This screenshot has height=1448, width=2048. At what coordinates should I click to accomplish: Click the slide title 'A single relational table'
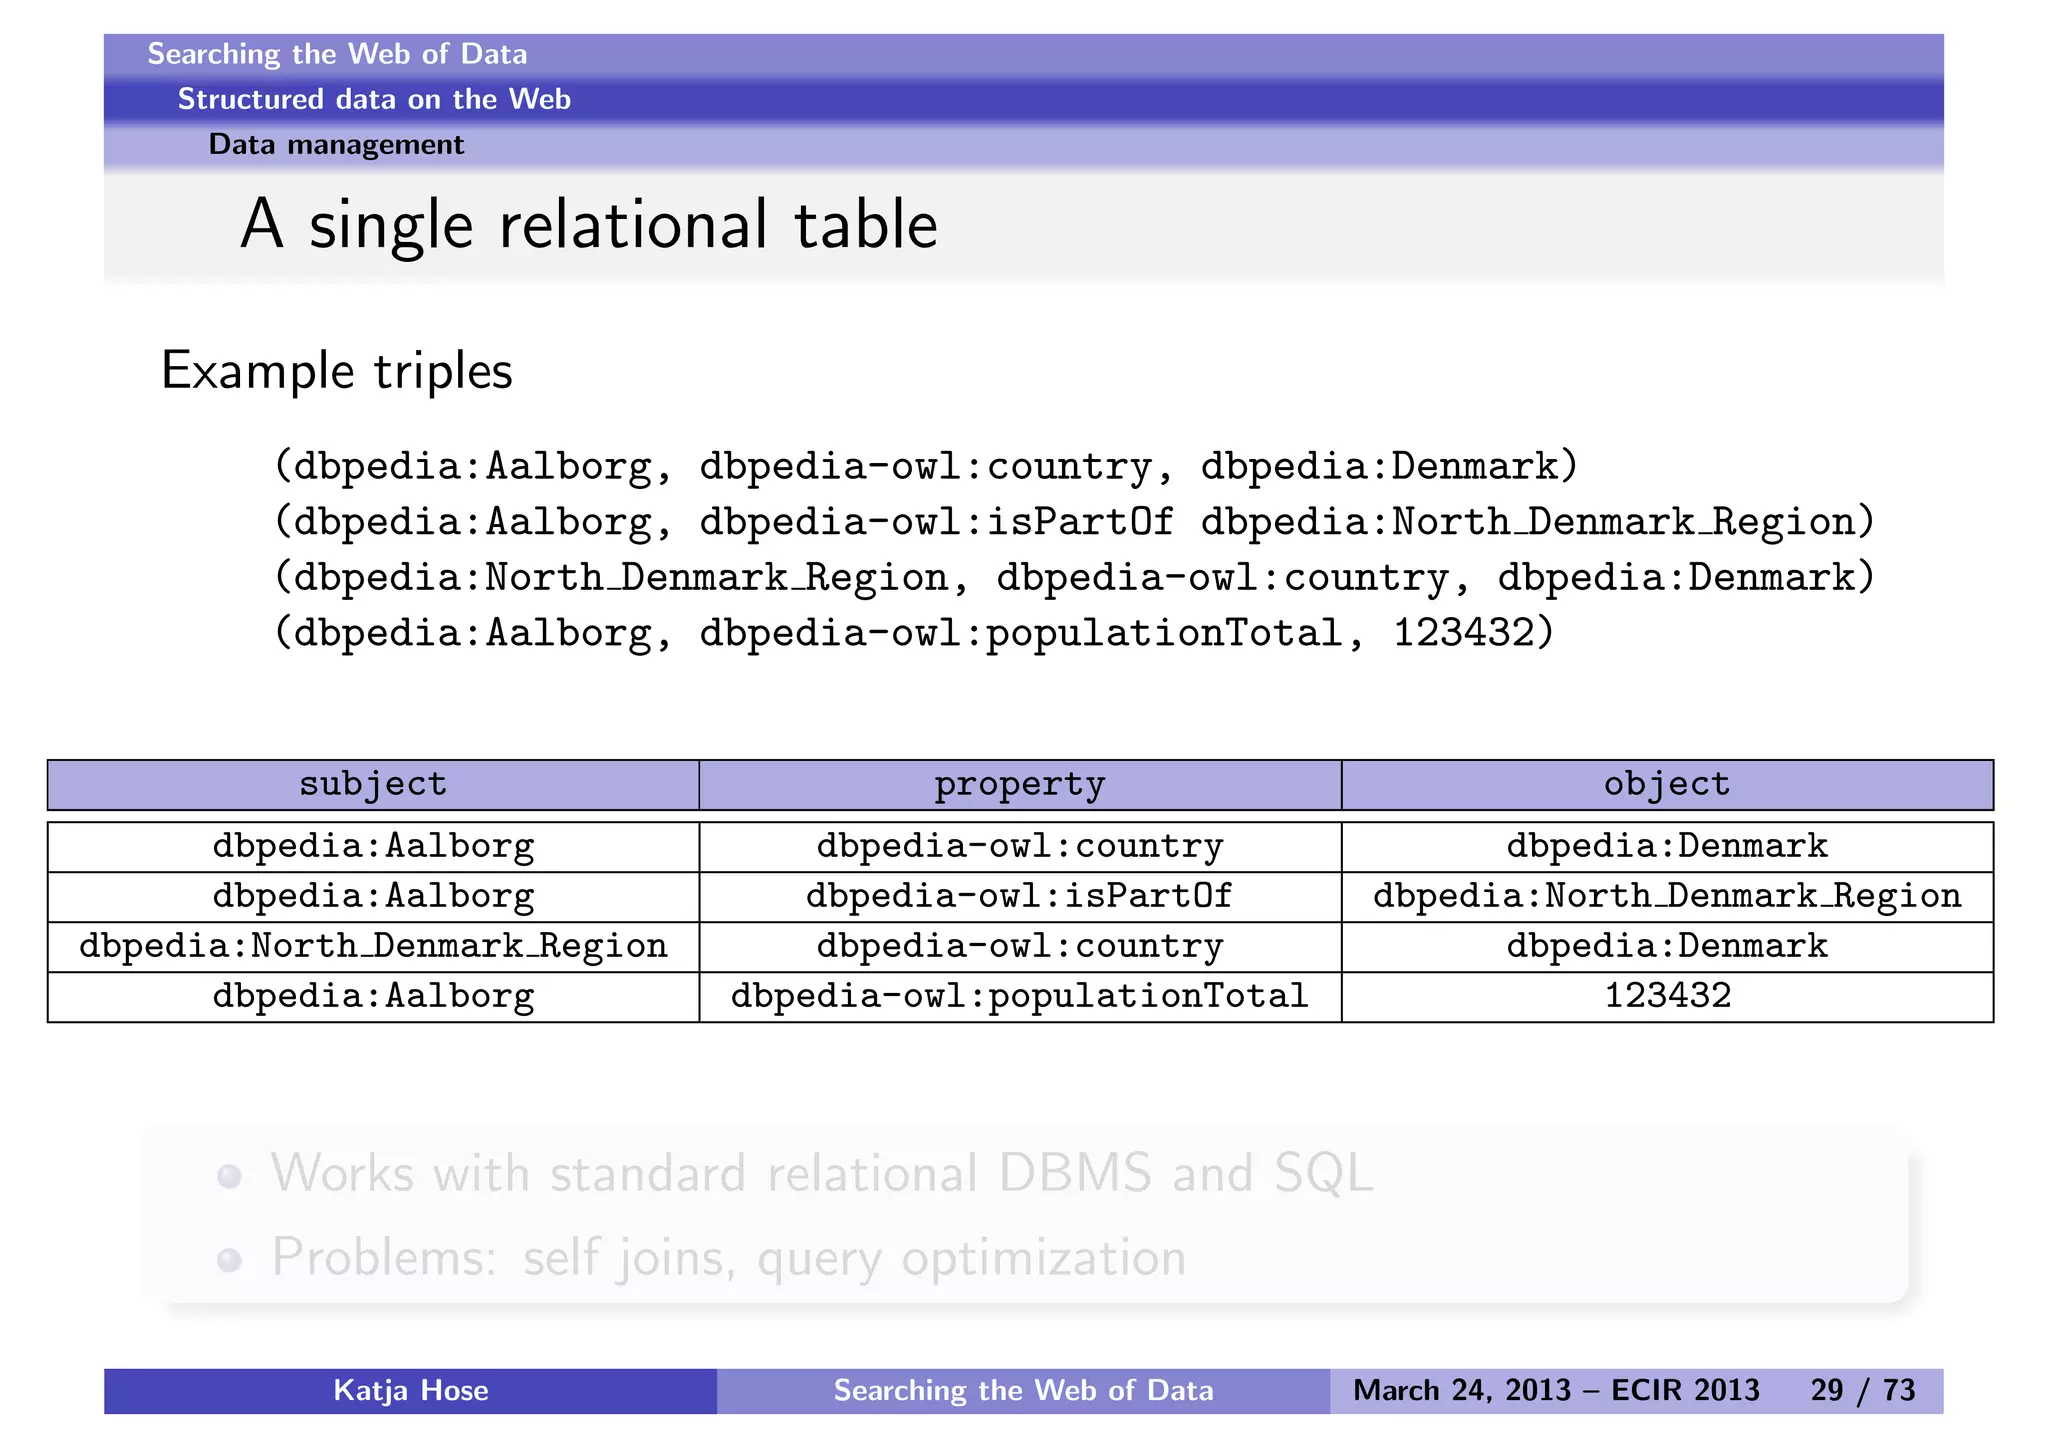[x=589, y=225]
